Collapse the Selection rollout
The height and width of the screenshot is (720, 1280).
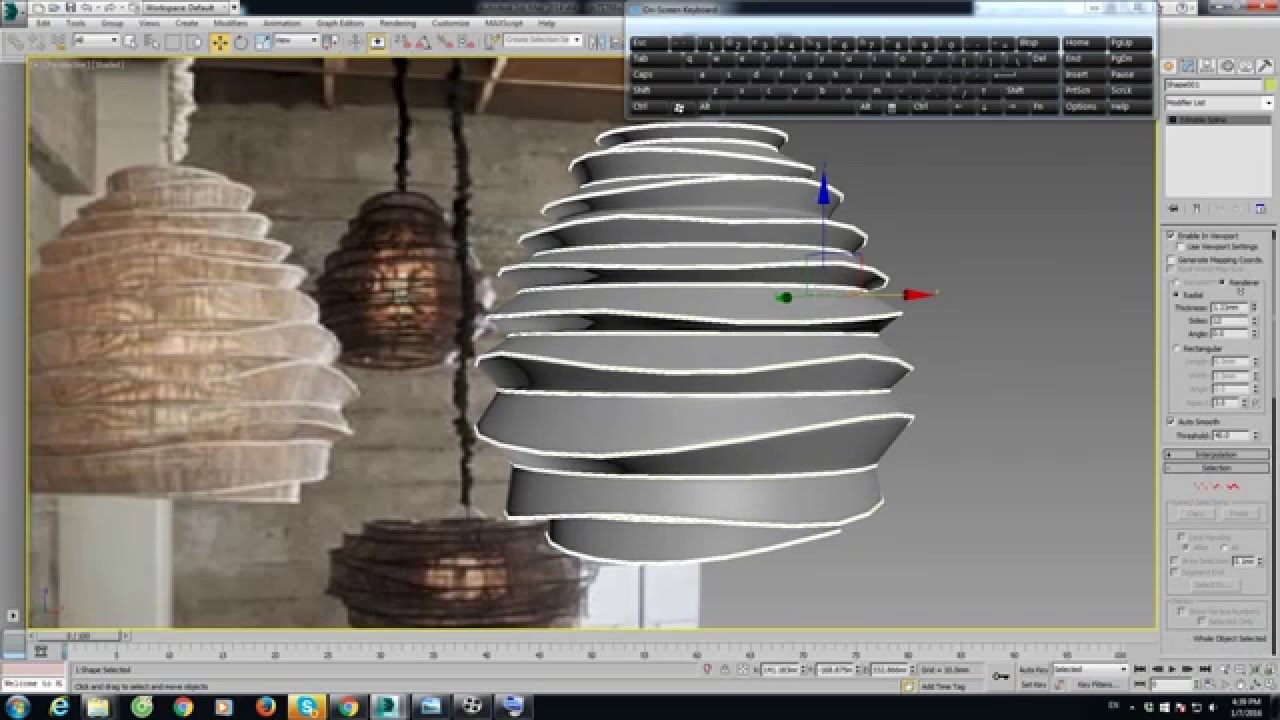click(x=1216, y=468)
